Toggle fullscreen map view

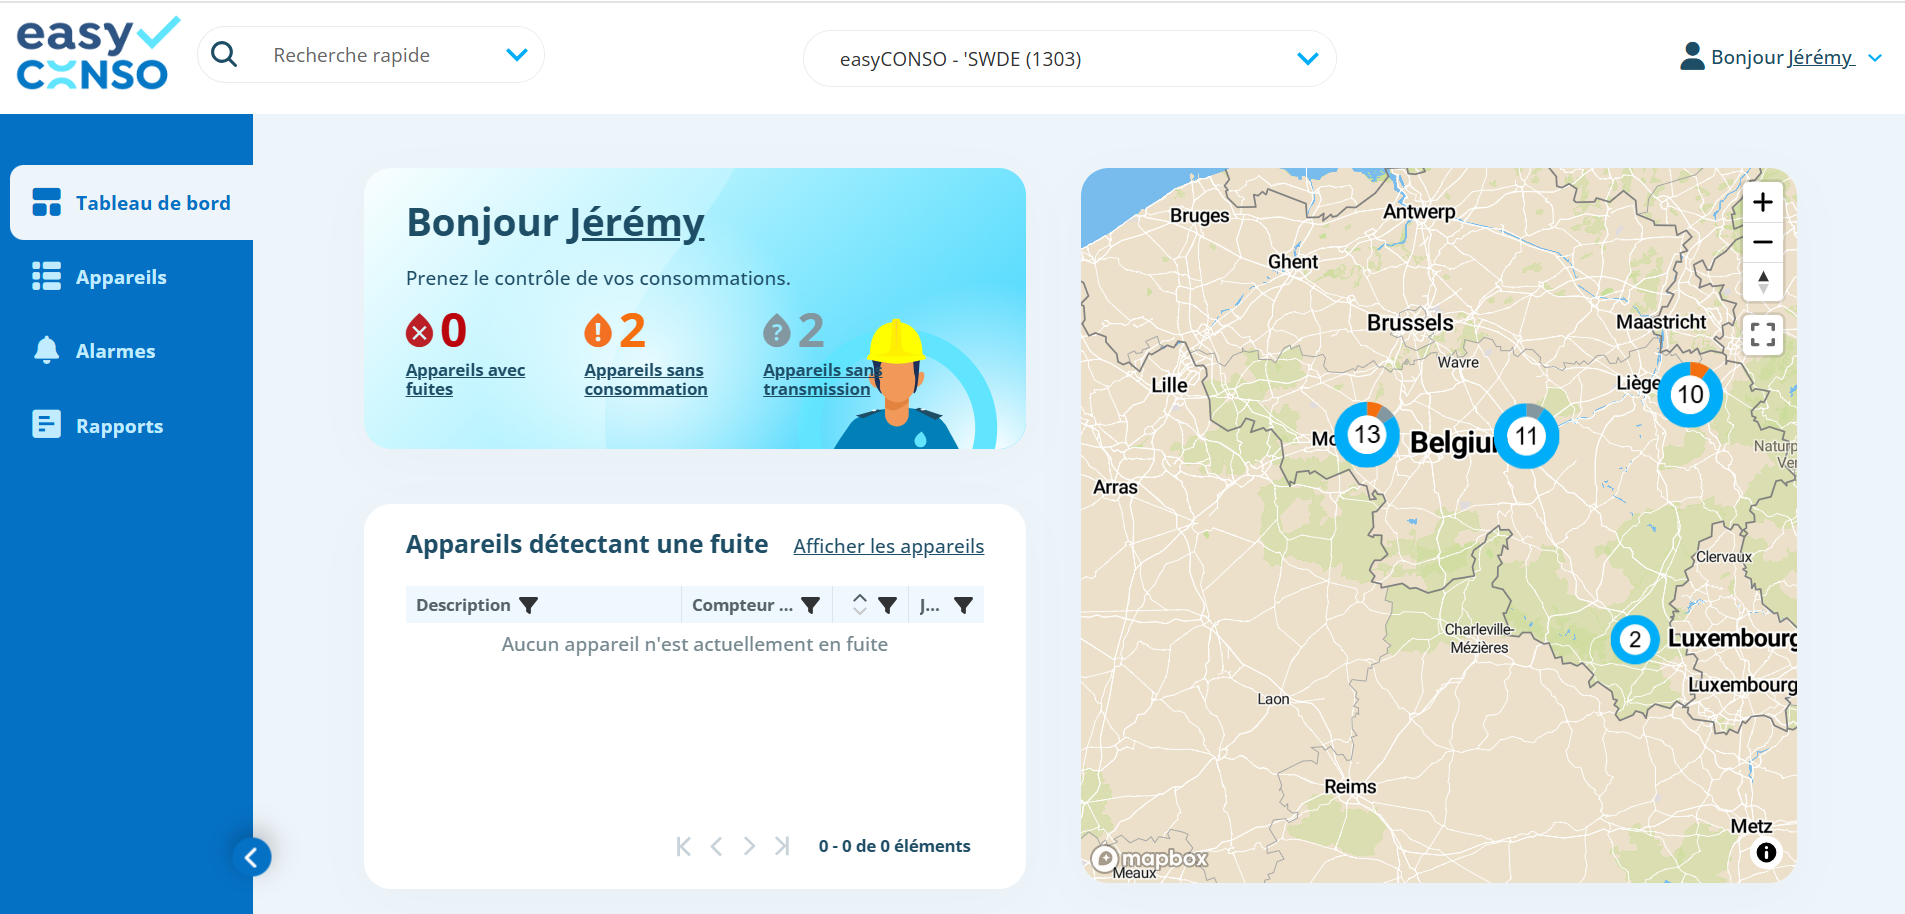coord(1762,335)
